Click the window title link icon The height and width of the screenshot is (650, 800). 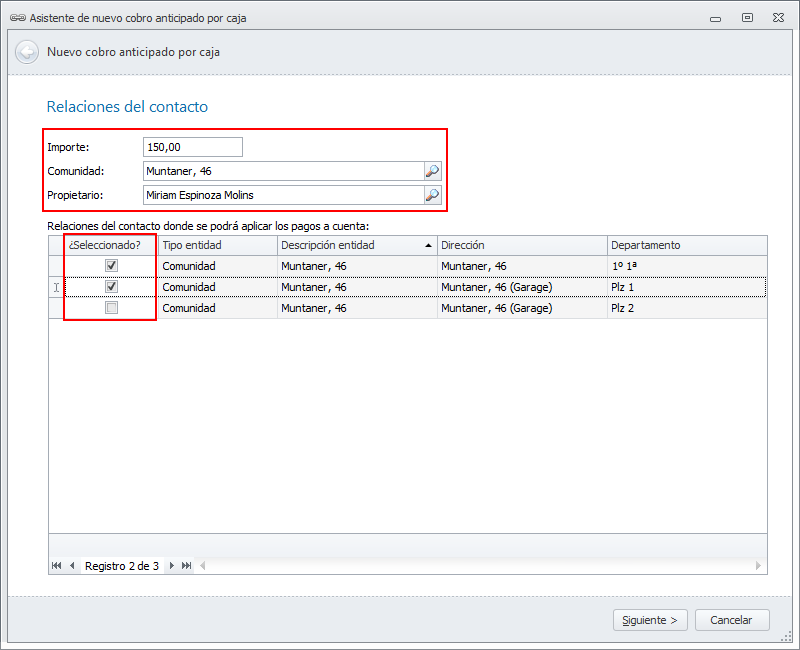coord(17,18)
